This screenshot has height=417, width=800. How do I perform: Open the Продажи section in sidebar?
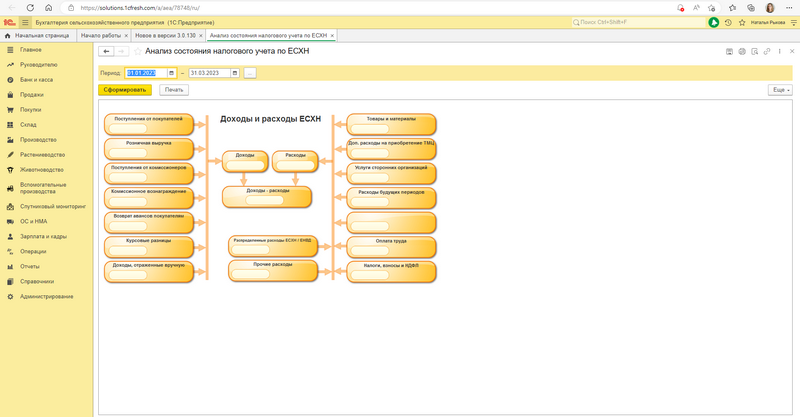point(31,94)
